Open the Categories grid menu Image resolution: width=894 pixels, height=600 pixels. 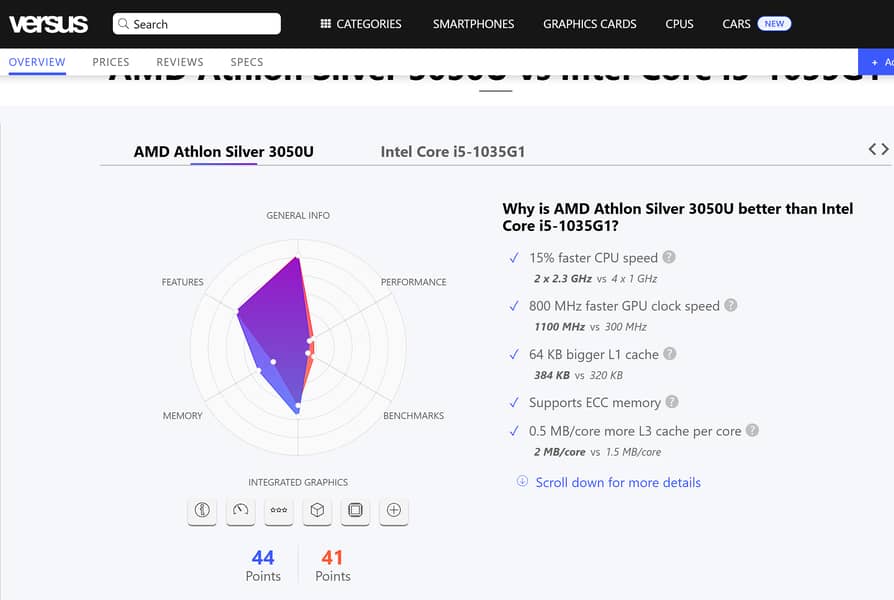click(361, 24)
